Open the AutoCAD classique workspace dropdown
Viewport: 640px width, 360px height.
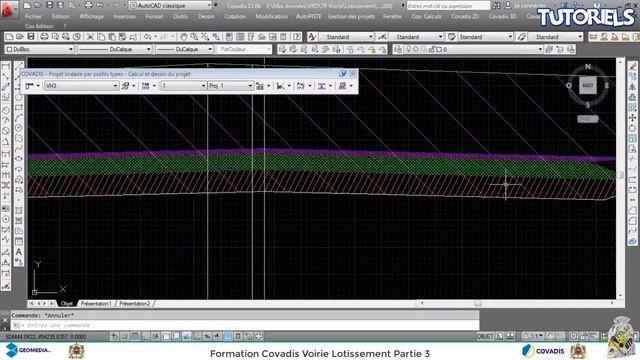[x=171, y=6]
